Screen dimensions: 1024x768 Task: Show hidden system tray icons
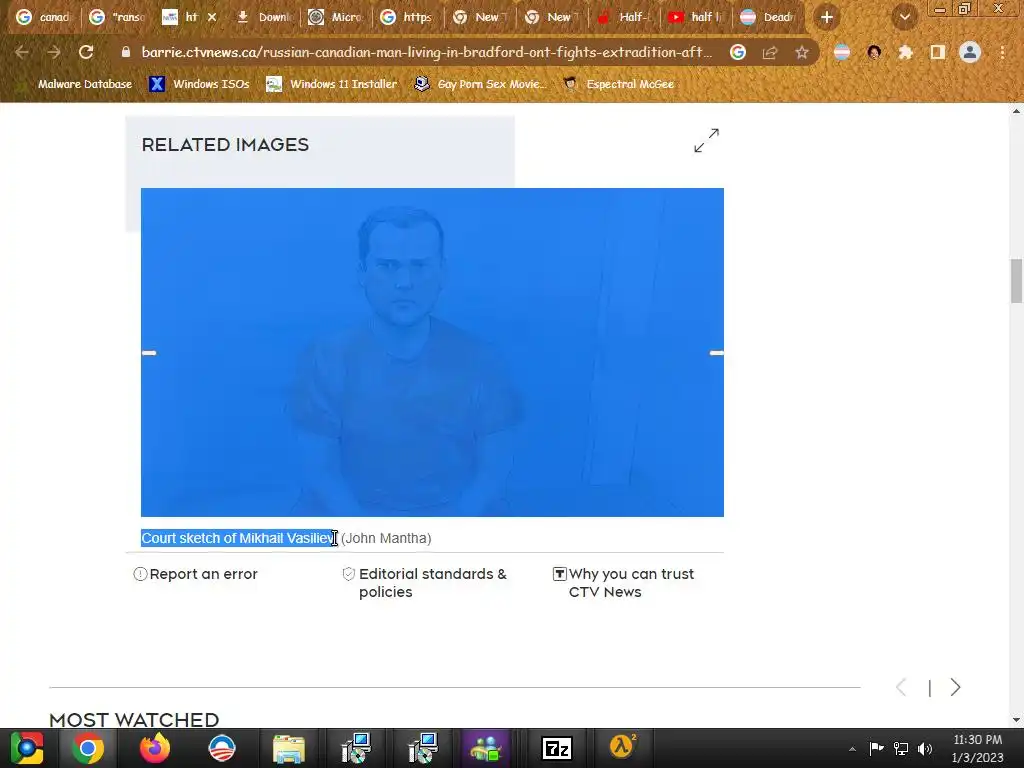pos(852,748)
